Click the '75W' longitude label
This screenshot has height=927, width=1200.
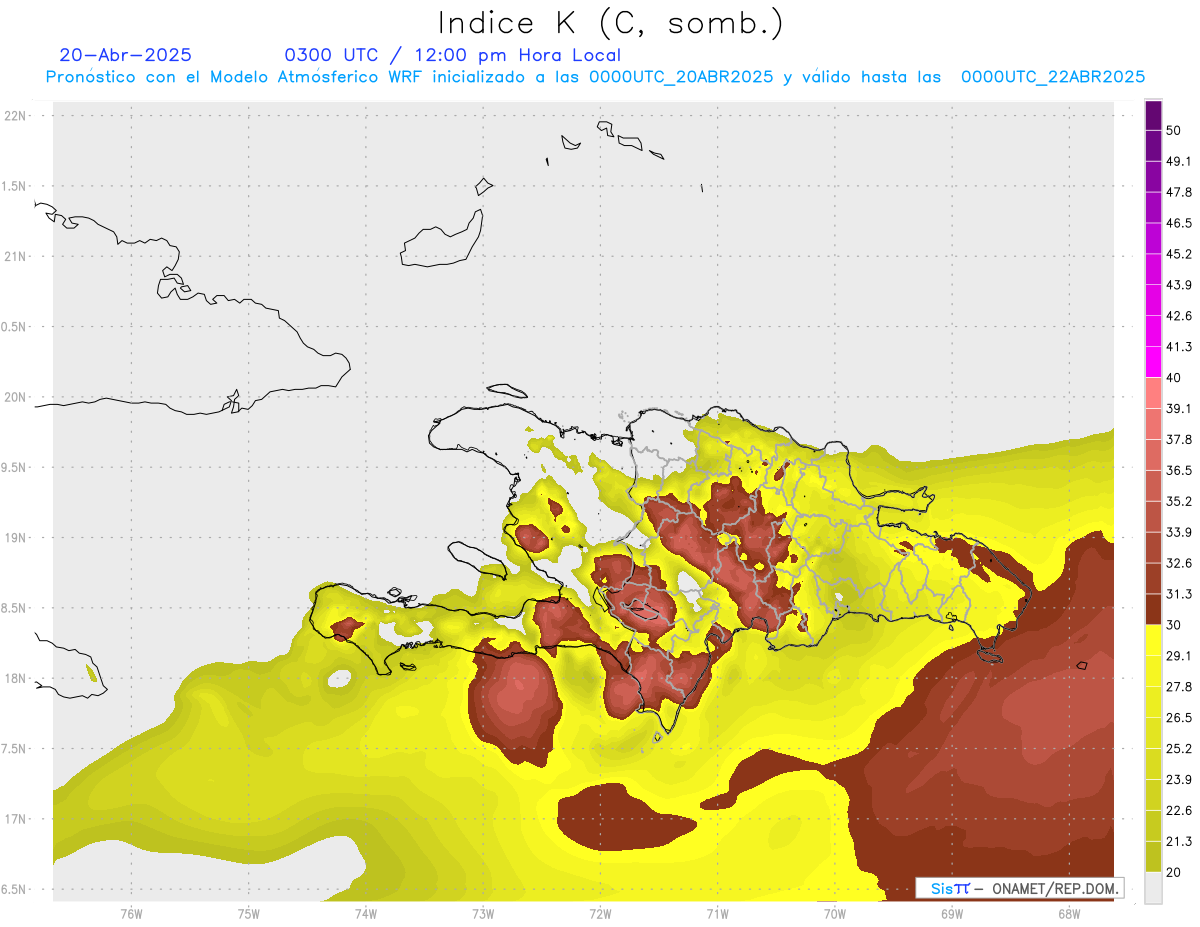248,914
